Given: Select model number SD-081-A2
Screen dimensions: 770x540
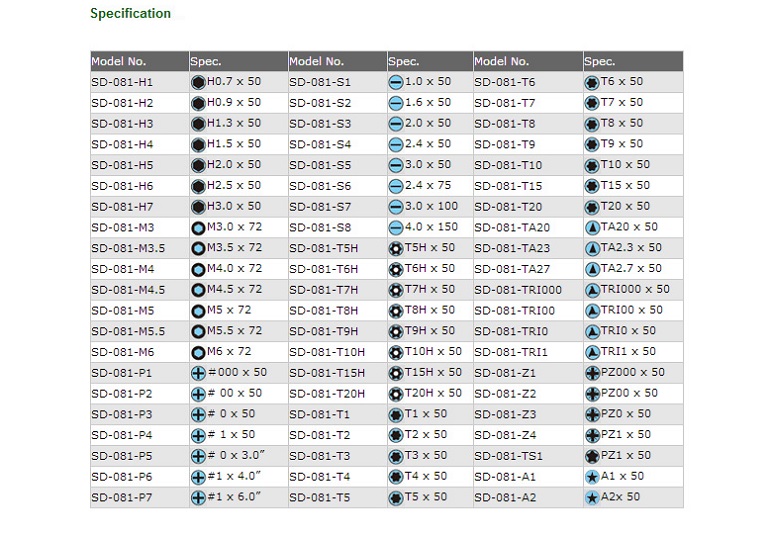Looking at the screenshot, I should (x=505, y=498).
